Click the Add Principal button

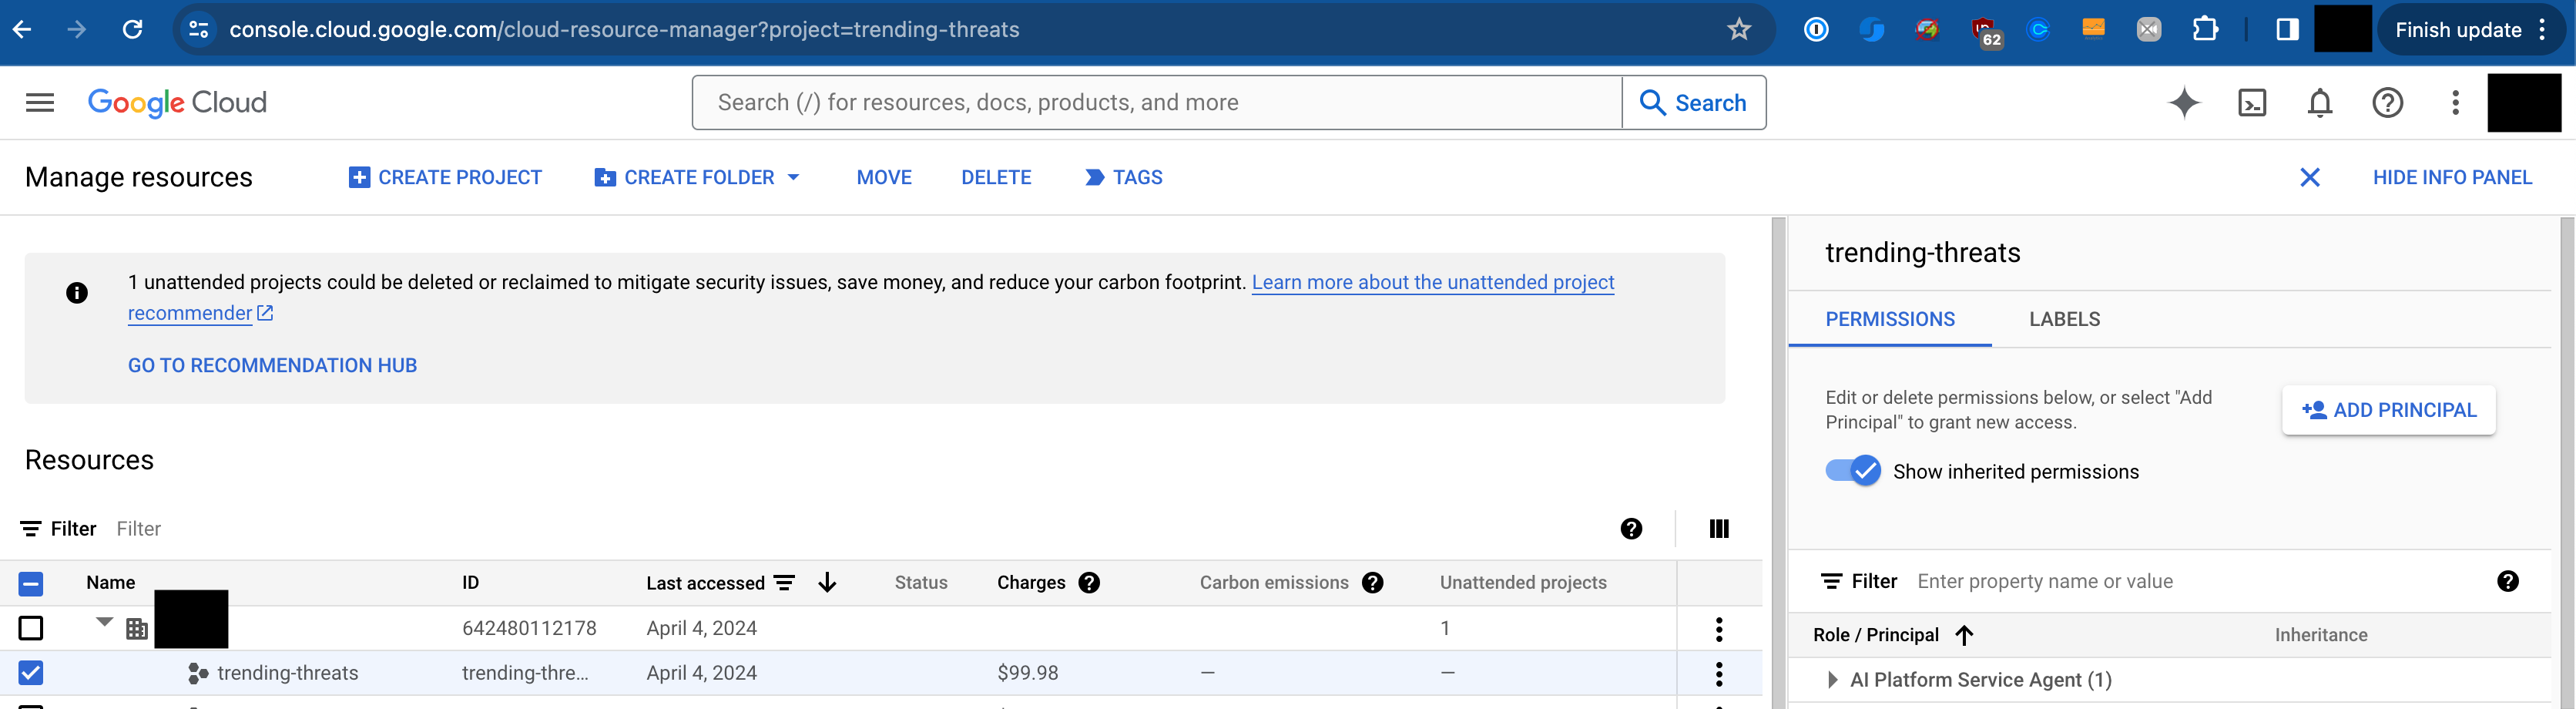pos(2388,410)
